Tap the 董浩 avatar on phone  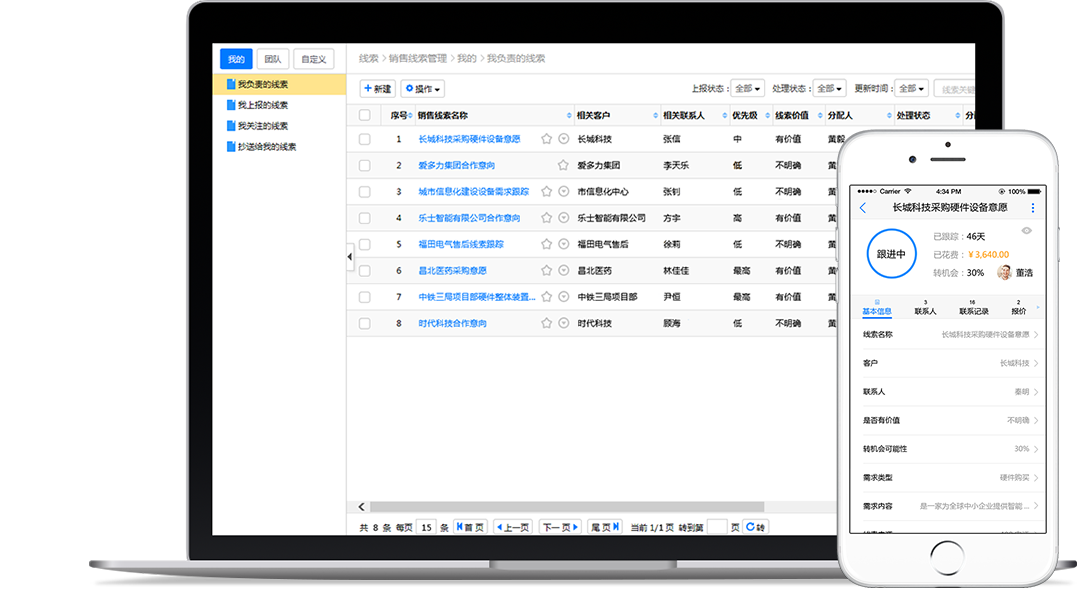pos(1005,273)
